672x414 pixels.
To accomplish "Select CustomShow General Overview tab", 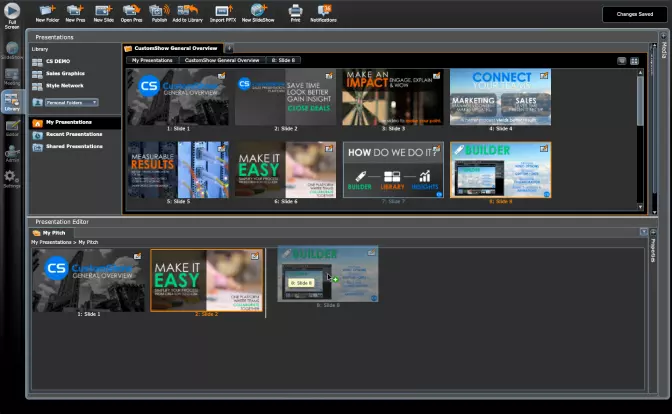I will [172, 48].
